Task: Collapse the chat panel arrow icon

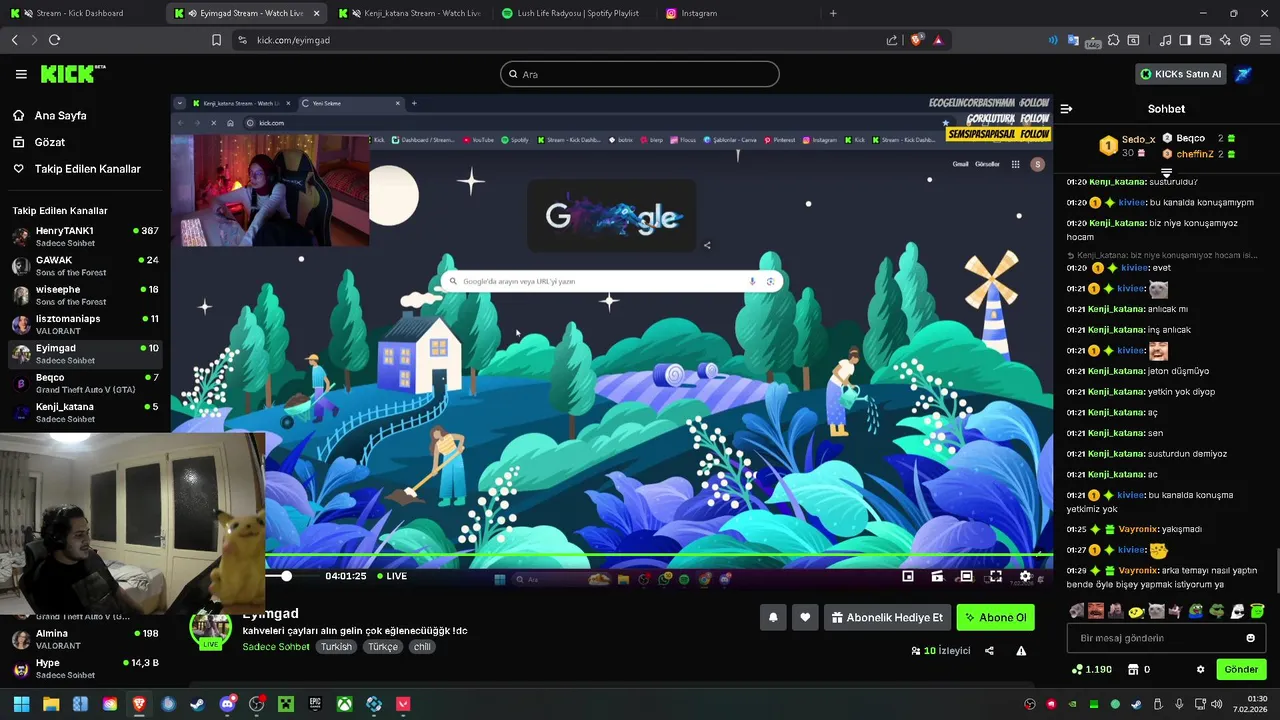Action: (1066, 109)
